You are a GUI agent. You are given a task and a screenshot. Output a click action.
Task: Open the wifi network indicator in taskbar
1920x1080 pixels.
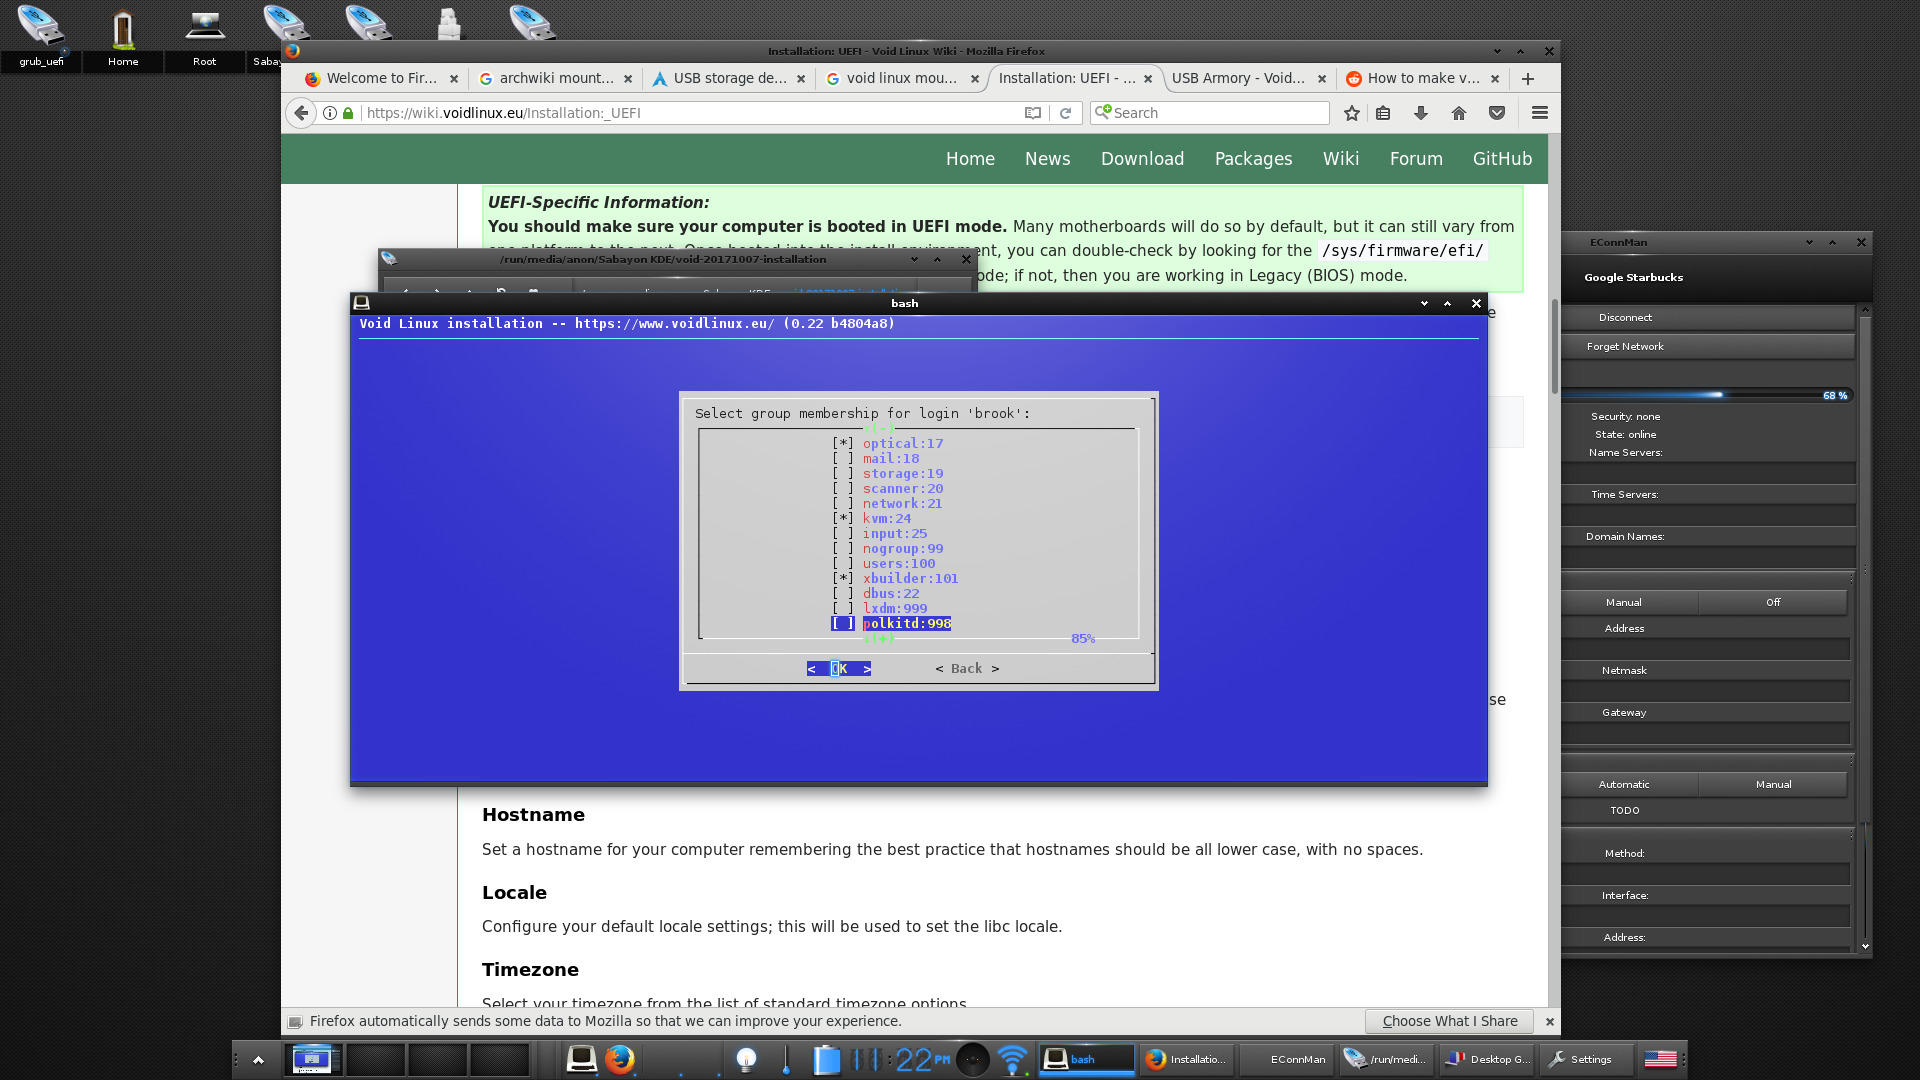[x=1013, y=1059]
